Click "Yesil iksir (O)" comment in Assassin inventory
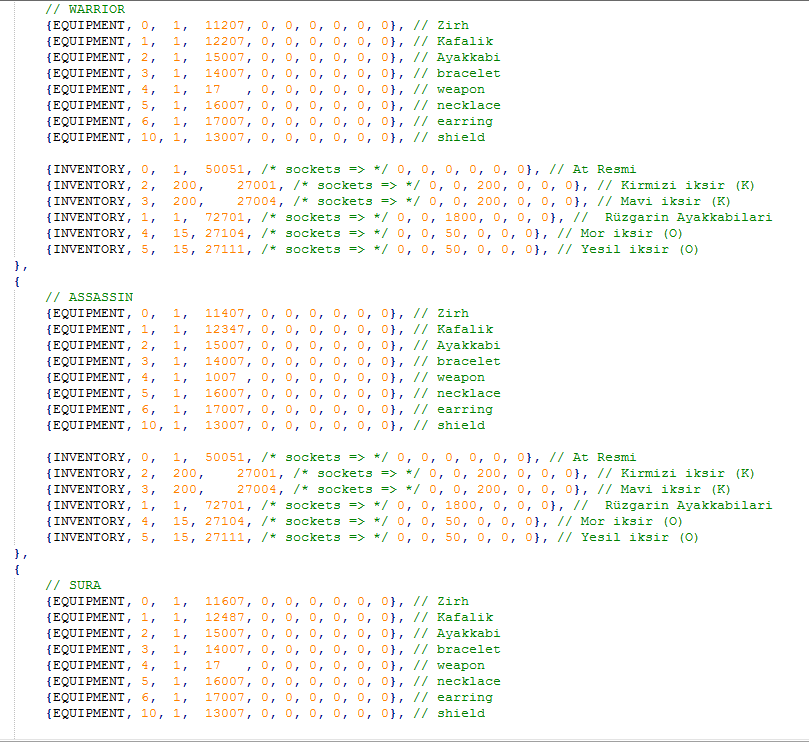Image resolution: width=809 pixels, height=742 pixels. pos(640,537)
